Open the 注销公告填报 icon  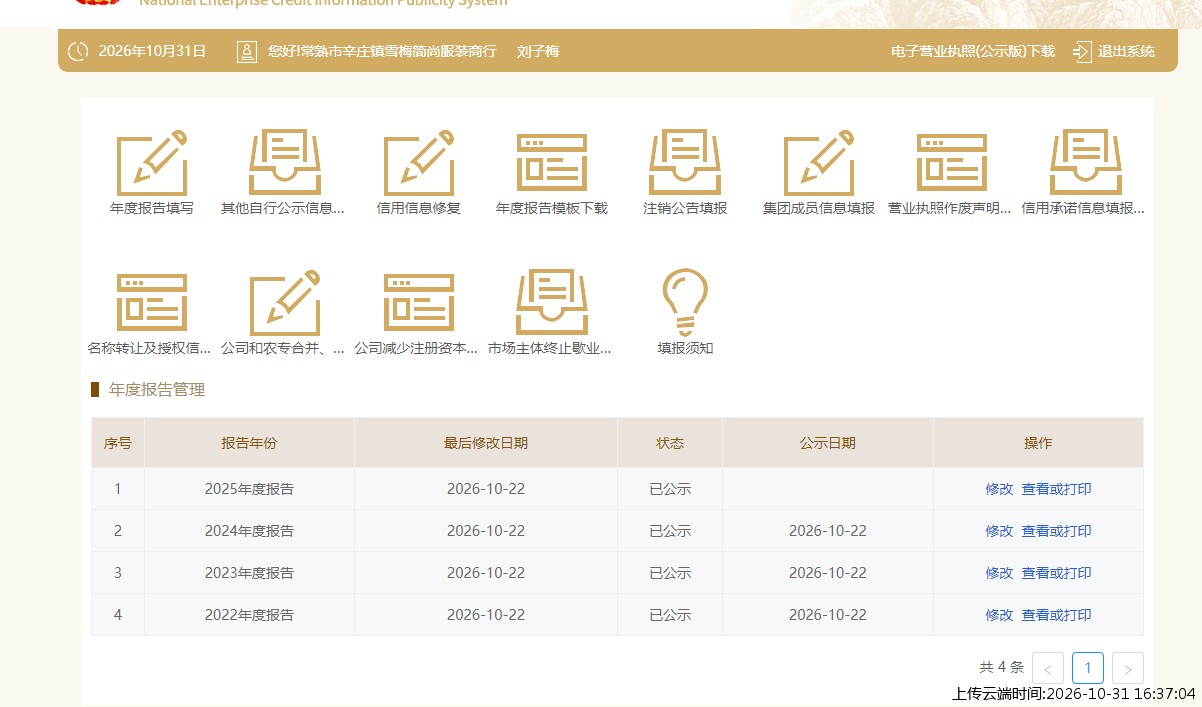(x=685, y=162)
